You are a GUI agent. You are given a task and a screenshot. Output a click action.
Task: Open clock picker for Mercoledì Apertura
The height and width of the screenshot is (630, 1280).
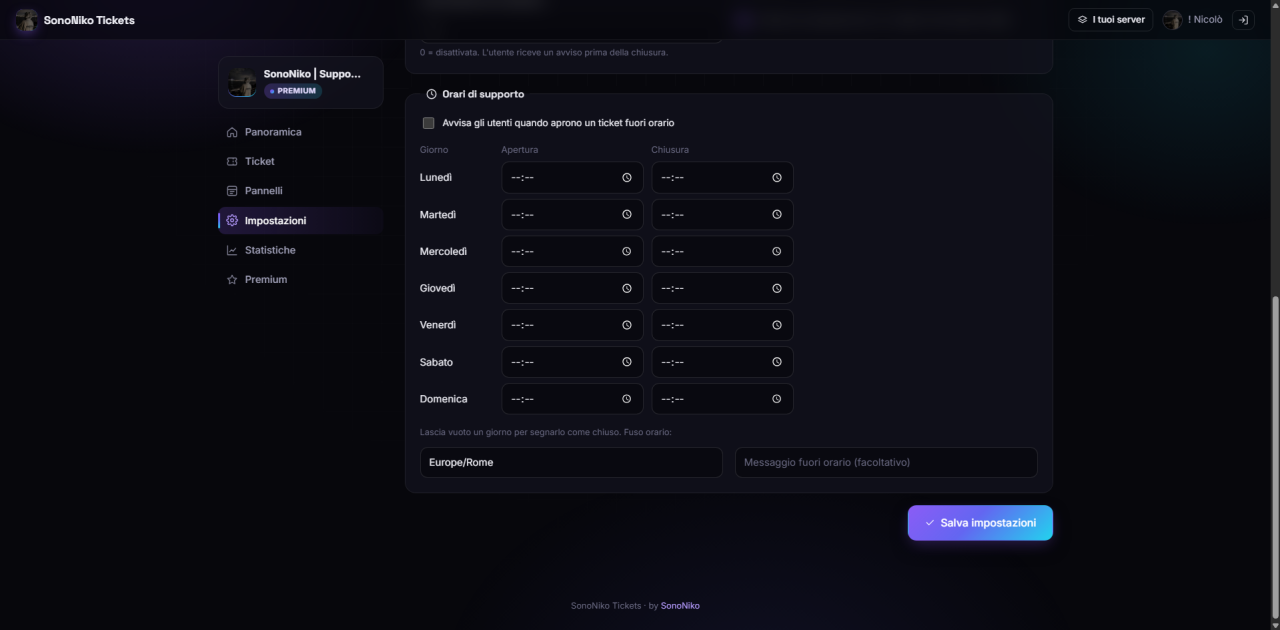(x=627, y=251)
